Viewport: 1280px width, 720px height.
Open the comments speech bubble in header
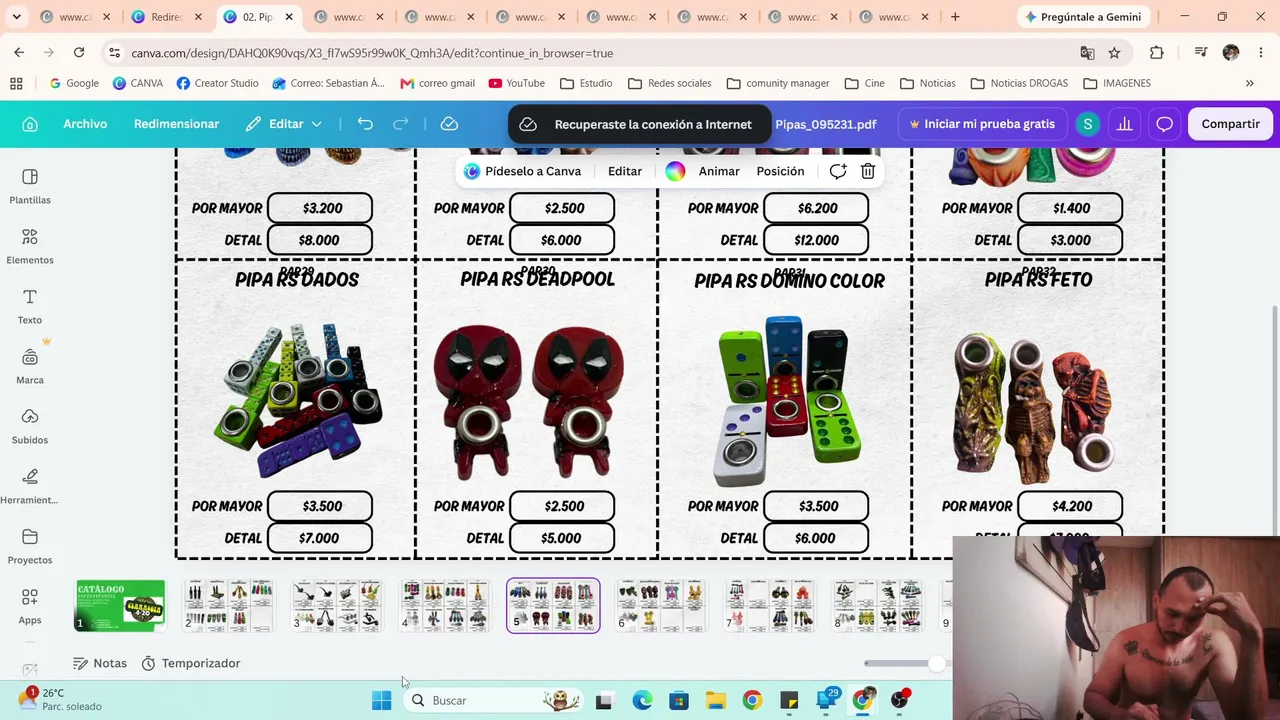pos(1164,124)
